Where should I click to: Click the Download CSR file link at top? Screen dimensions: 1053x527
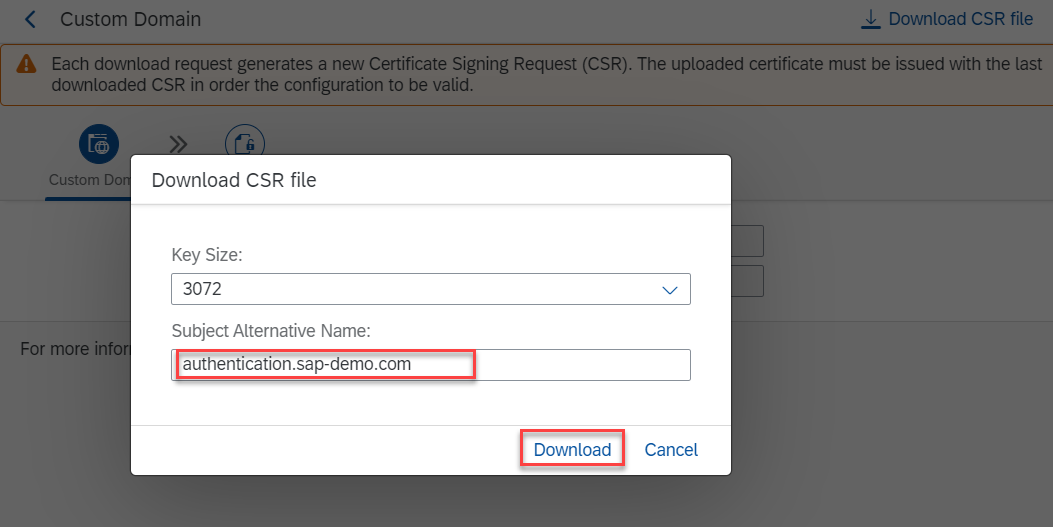(947, 19)
